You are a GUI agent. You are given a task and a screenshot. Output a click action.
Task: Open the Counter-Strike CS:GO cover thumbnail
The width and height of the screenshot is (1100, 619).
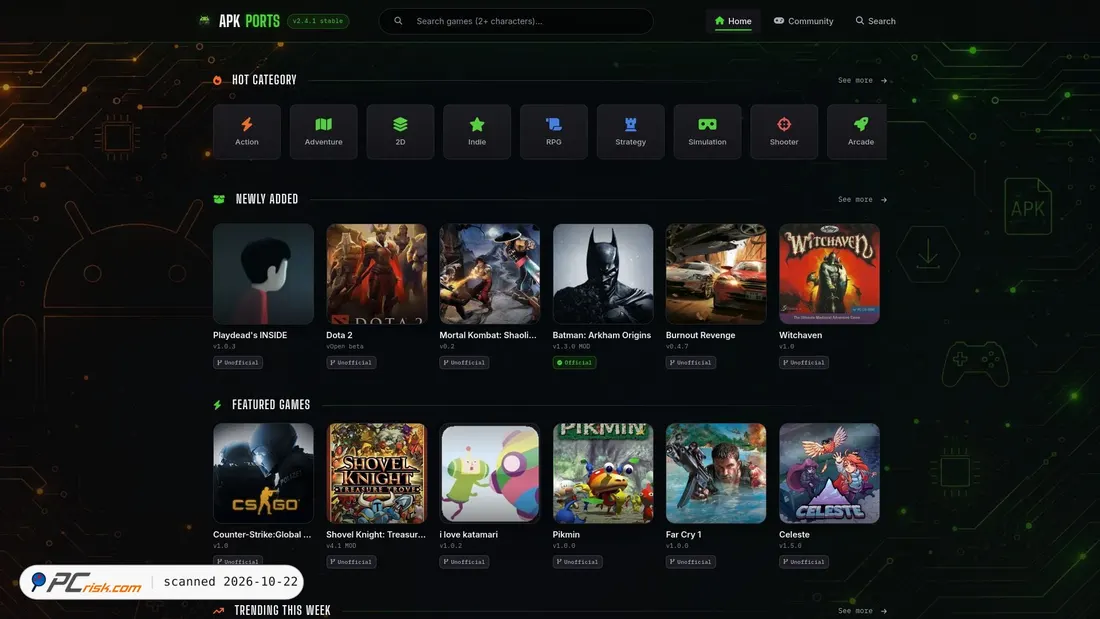(x=263, y=473)
